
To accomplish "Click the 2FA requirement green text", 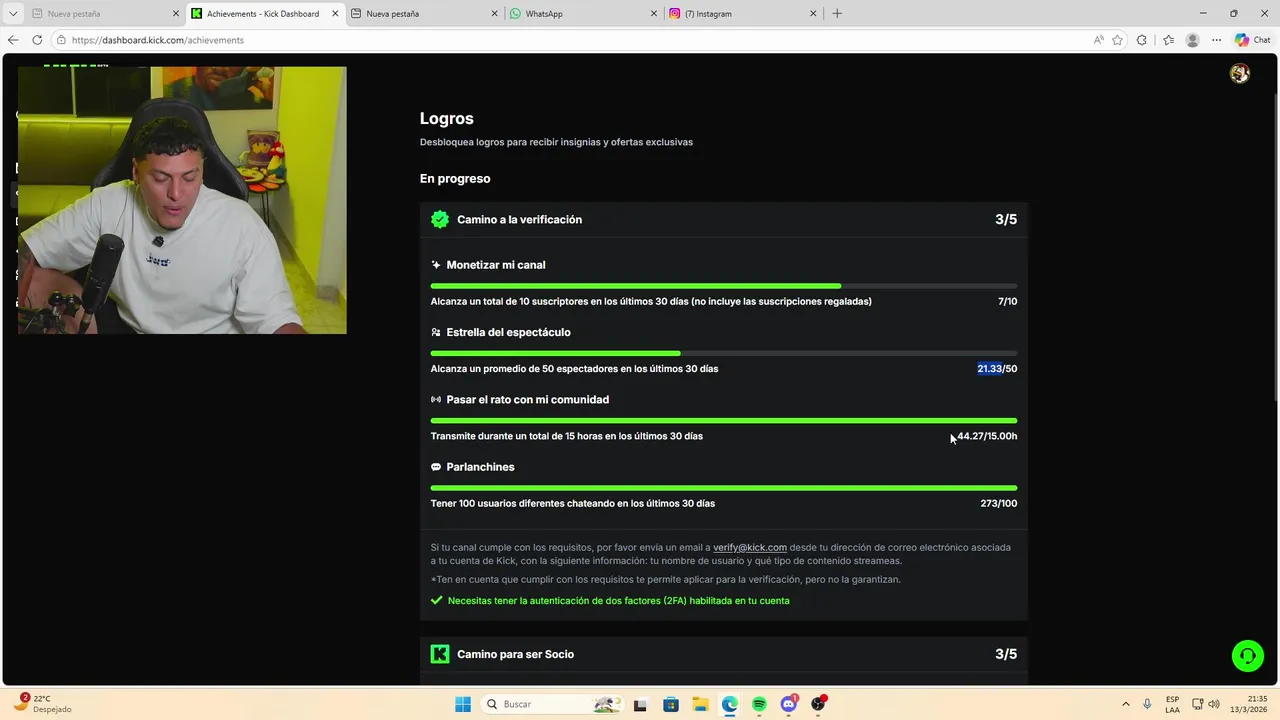I will [619, 601].
